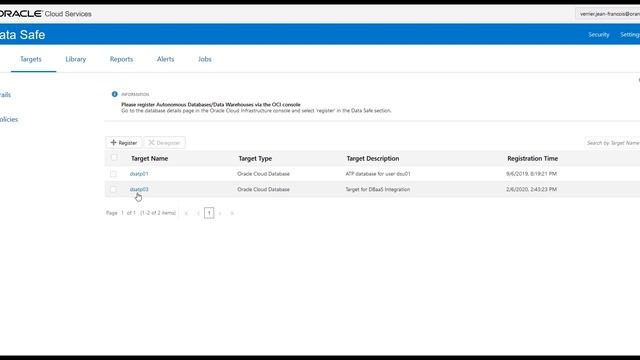Click the Deregister button
The width and height of the screenshot is (640, 360).
coord(164,142)
